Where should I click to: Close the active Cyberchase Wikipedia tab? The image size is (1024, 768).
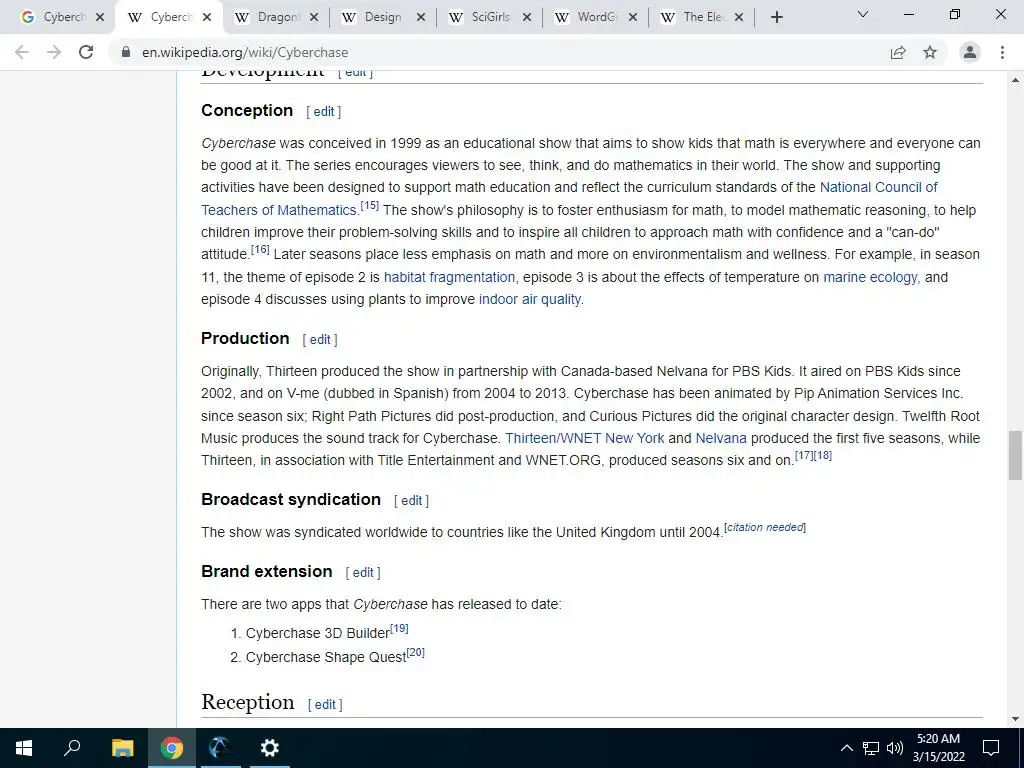pos(207,18)
